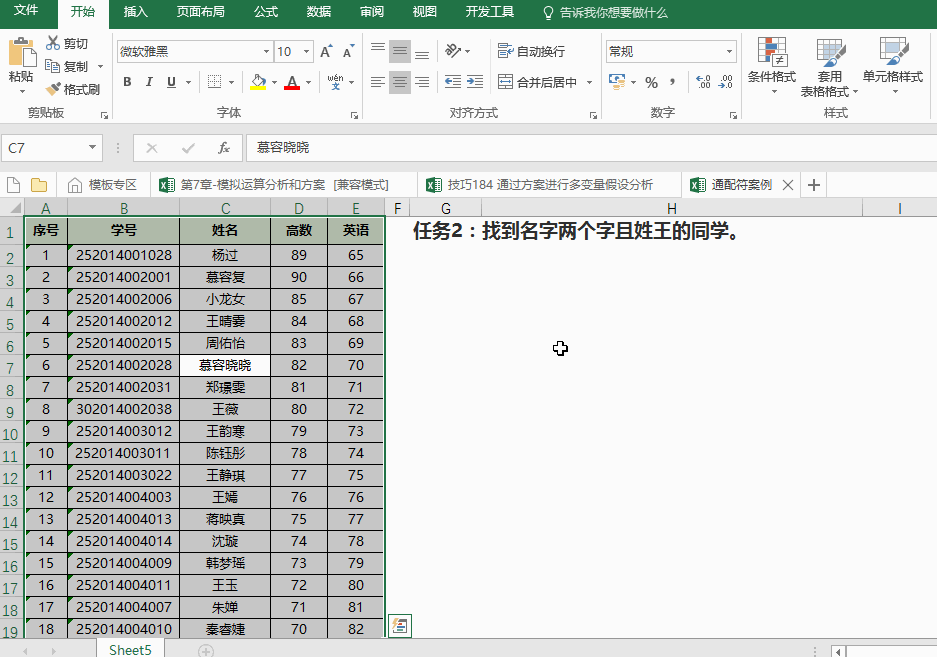937x657 pixels.
Task: Select cell containing 王薇
Action: [225, 409]
